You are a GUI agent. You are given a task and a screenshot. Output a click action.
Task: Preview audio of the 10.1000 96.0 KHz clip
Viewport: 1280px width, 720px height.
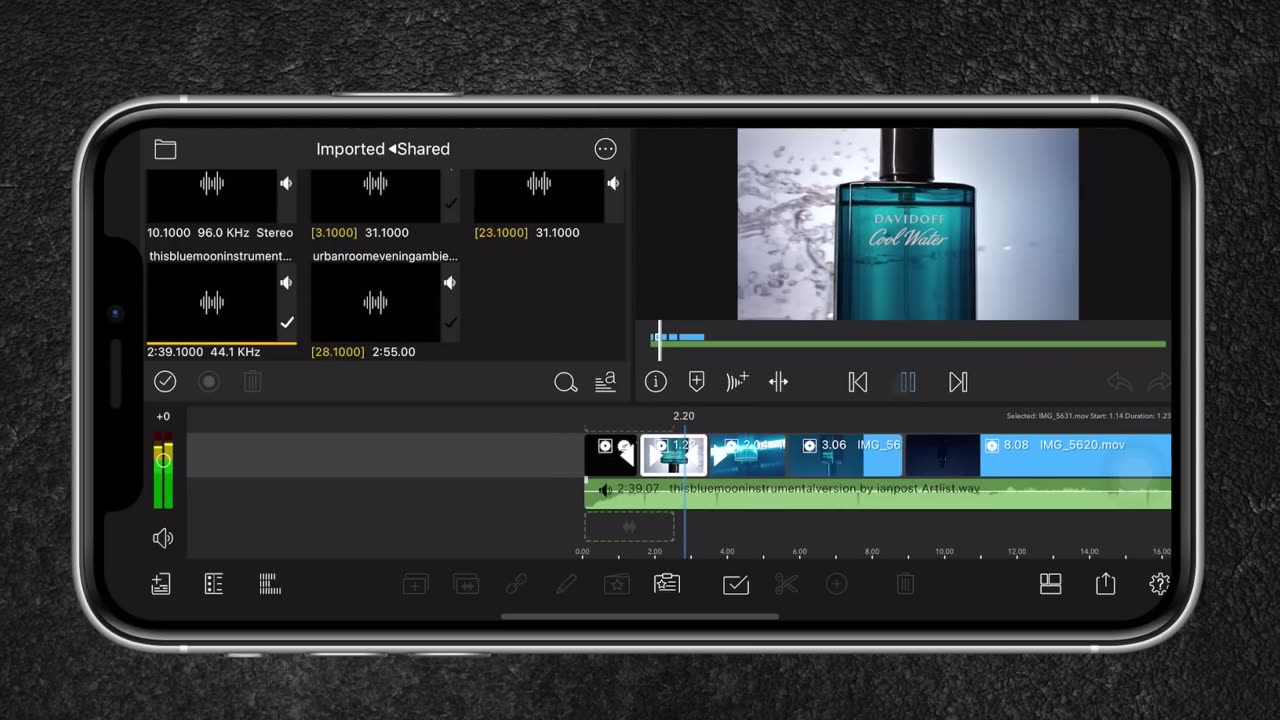pos(286,183)
